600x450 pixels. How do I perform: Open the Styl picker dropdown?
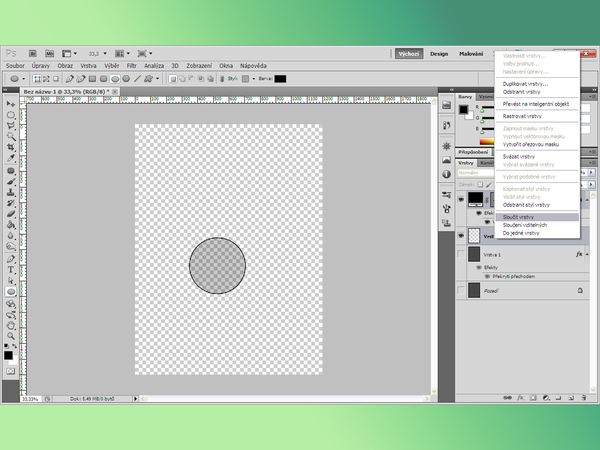point(249,78)
